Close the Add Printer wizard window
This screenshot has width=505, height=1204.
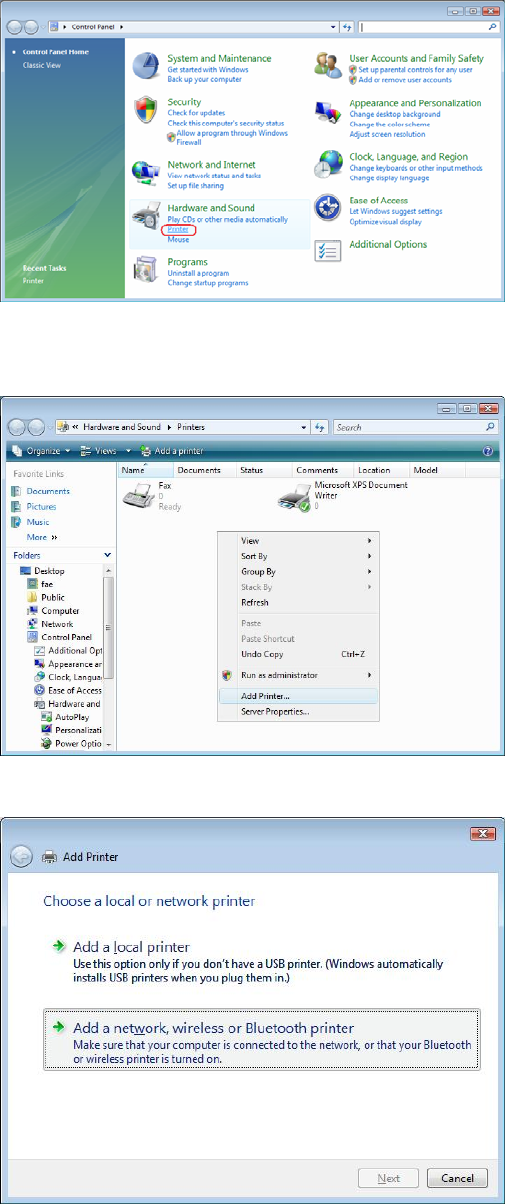click(x=483, y=835)
